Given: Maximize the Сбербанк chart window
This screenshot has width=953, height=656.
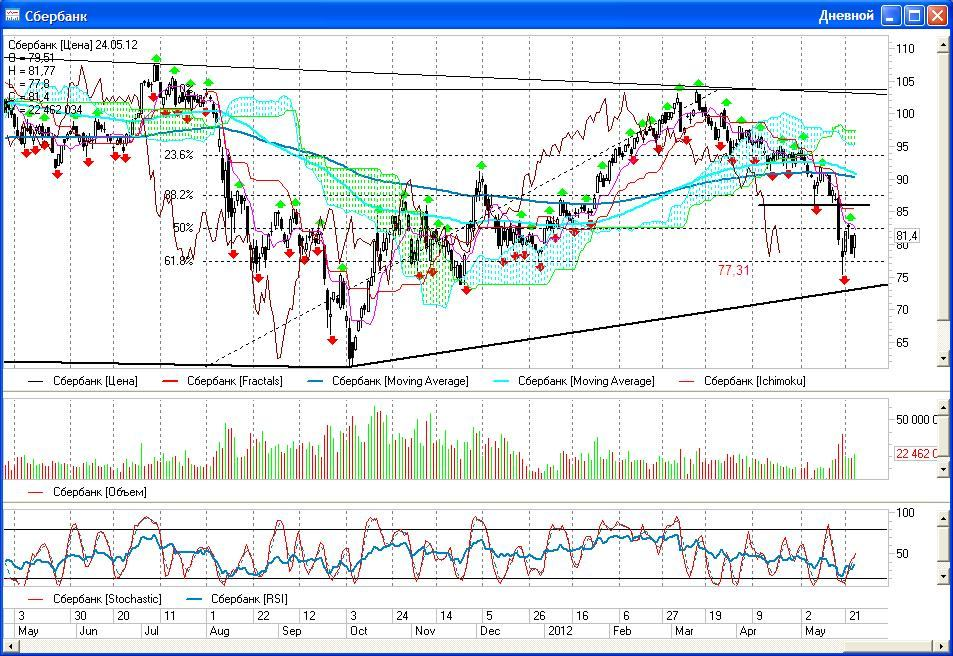Looking at the screenshot, I should [915, 15].
